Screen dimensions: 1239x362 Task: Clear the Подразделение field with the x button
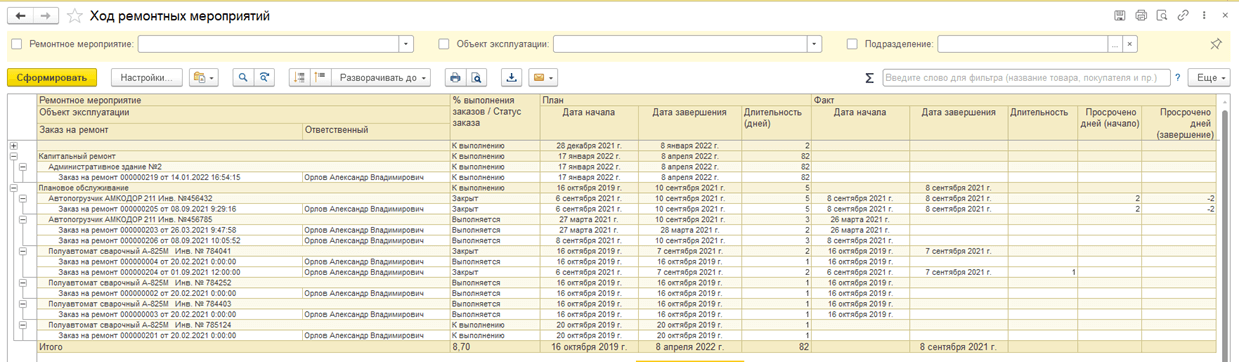(x=1130, y=44)
